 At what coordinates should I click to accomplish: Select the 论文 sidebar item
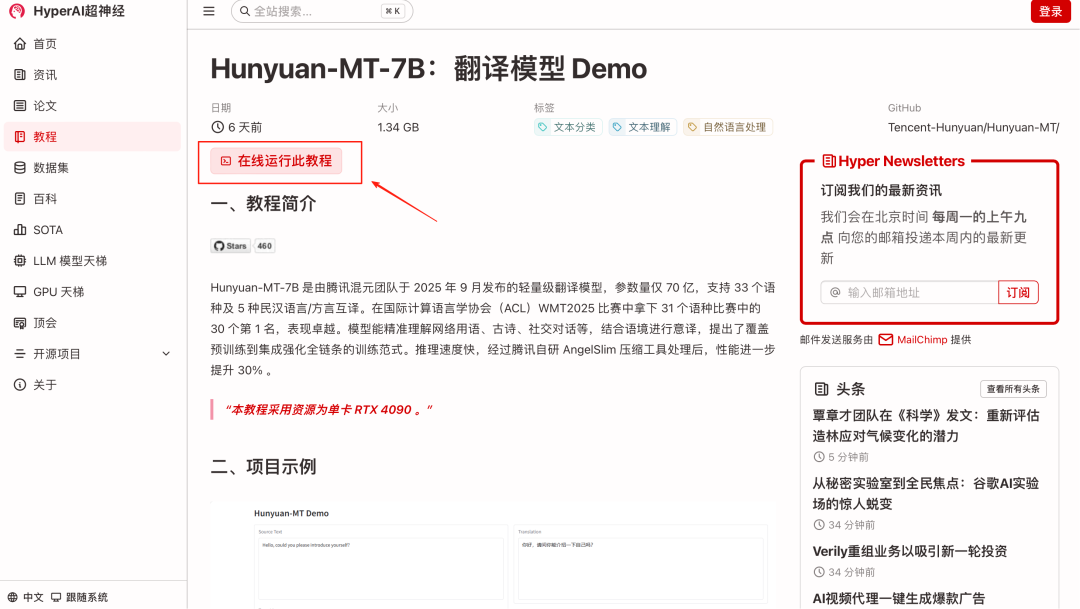(45, 106)
